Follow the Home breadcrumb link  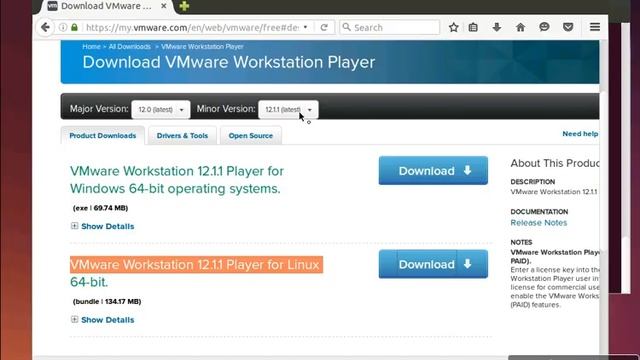[x=91, y=47]
